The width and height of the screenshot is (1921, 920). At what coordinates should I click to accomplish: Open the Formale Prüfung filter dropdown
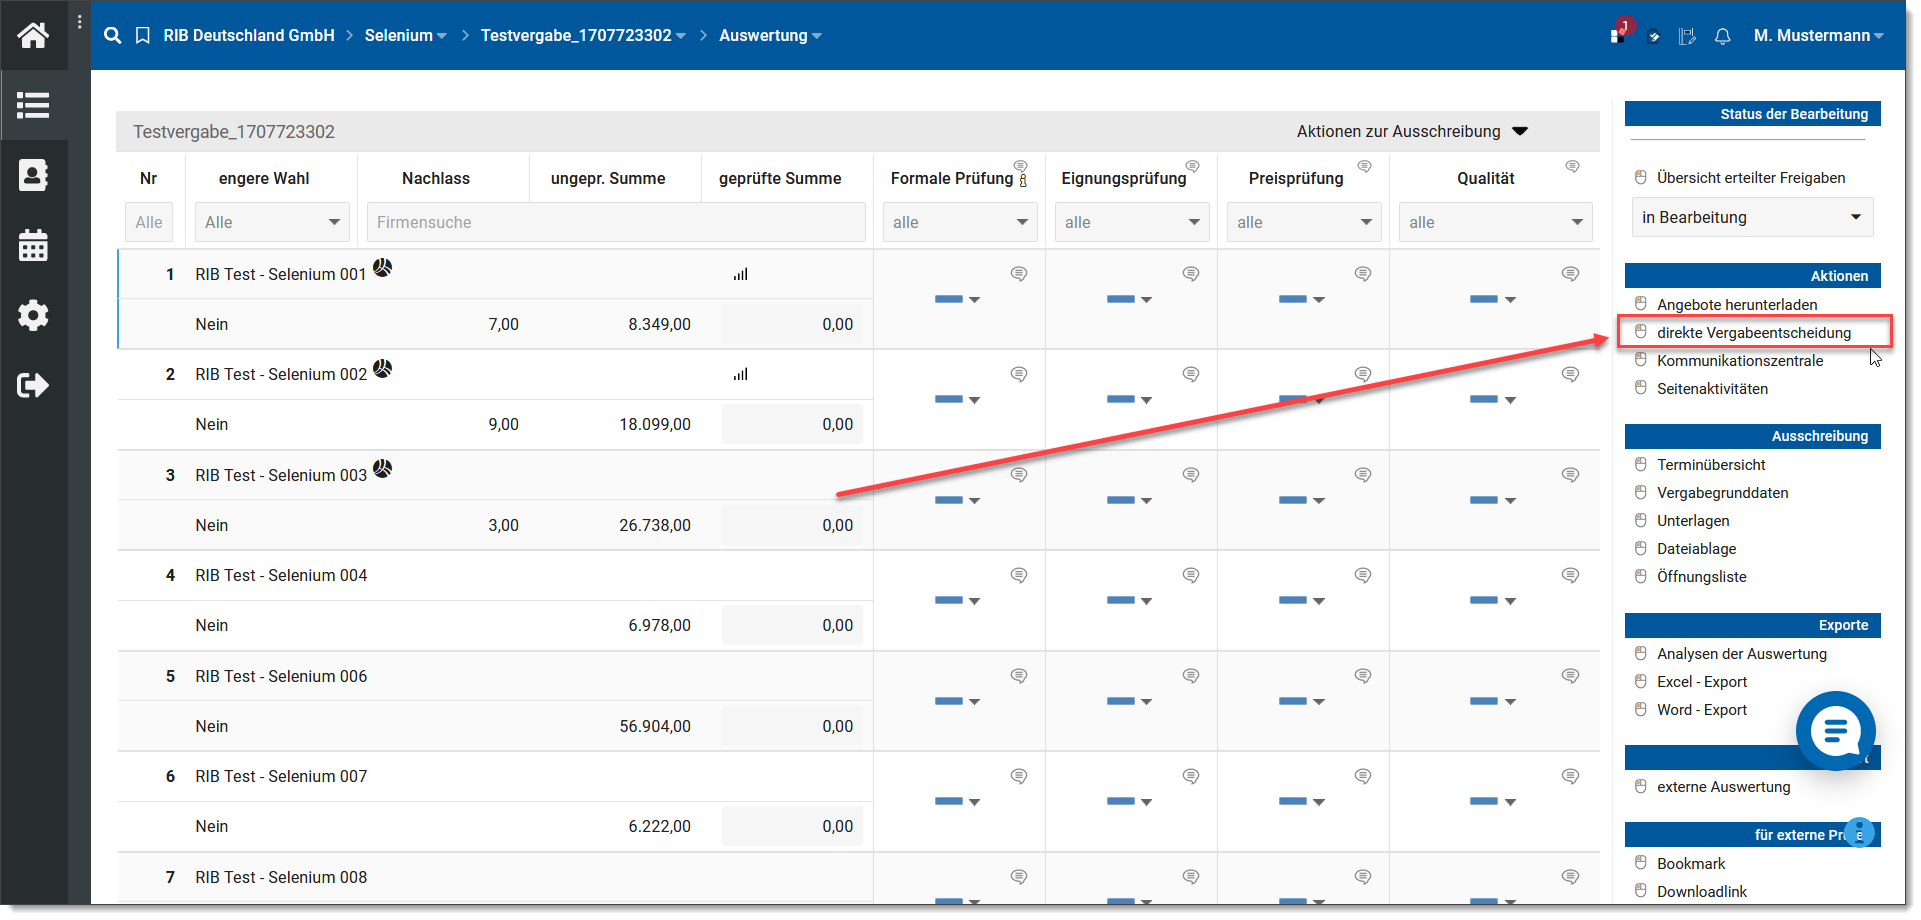tap(960, 222)
